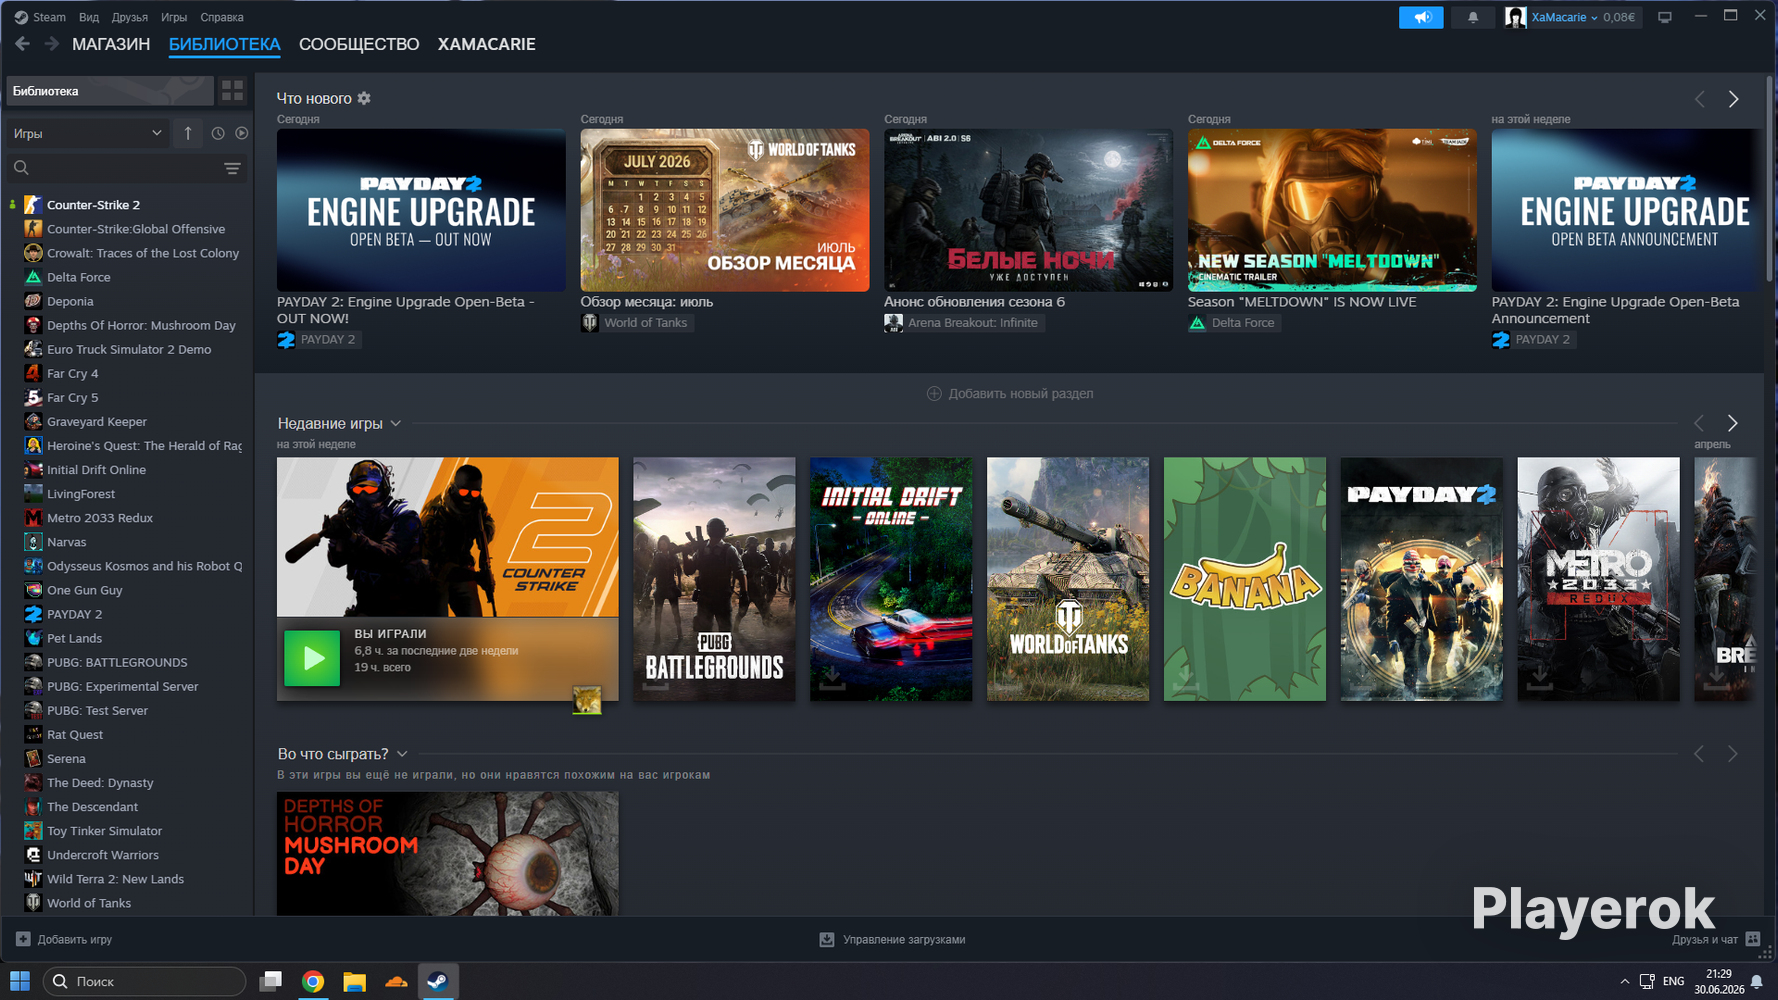Switch to Big Picture mode icon
Image resolution: width=1778 pixels, height=1000 pixels.
coord(1665,17)
